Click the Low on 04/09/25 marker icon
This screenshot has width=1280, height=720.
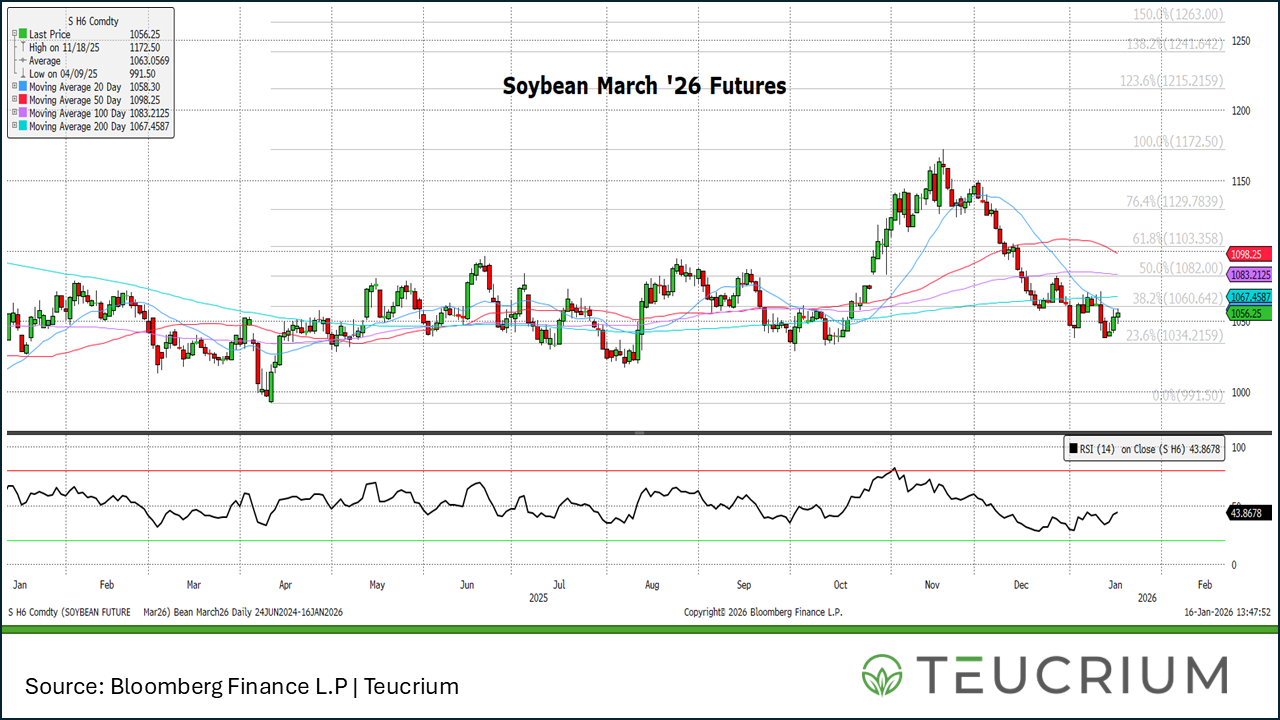tap(22, 73)
